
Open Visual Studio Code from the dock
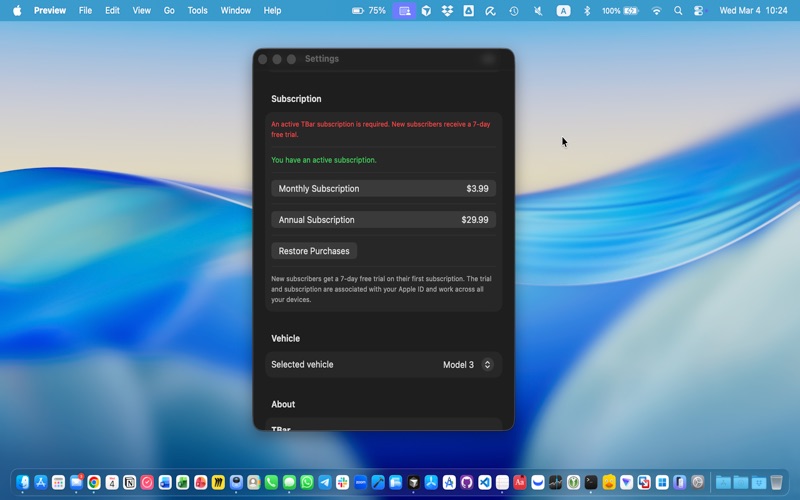click(485, 482)
